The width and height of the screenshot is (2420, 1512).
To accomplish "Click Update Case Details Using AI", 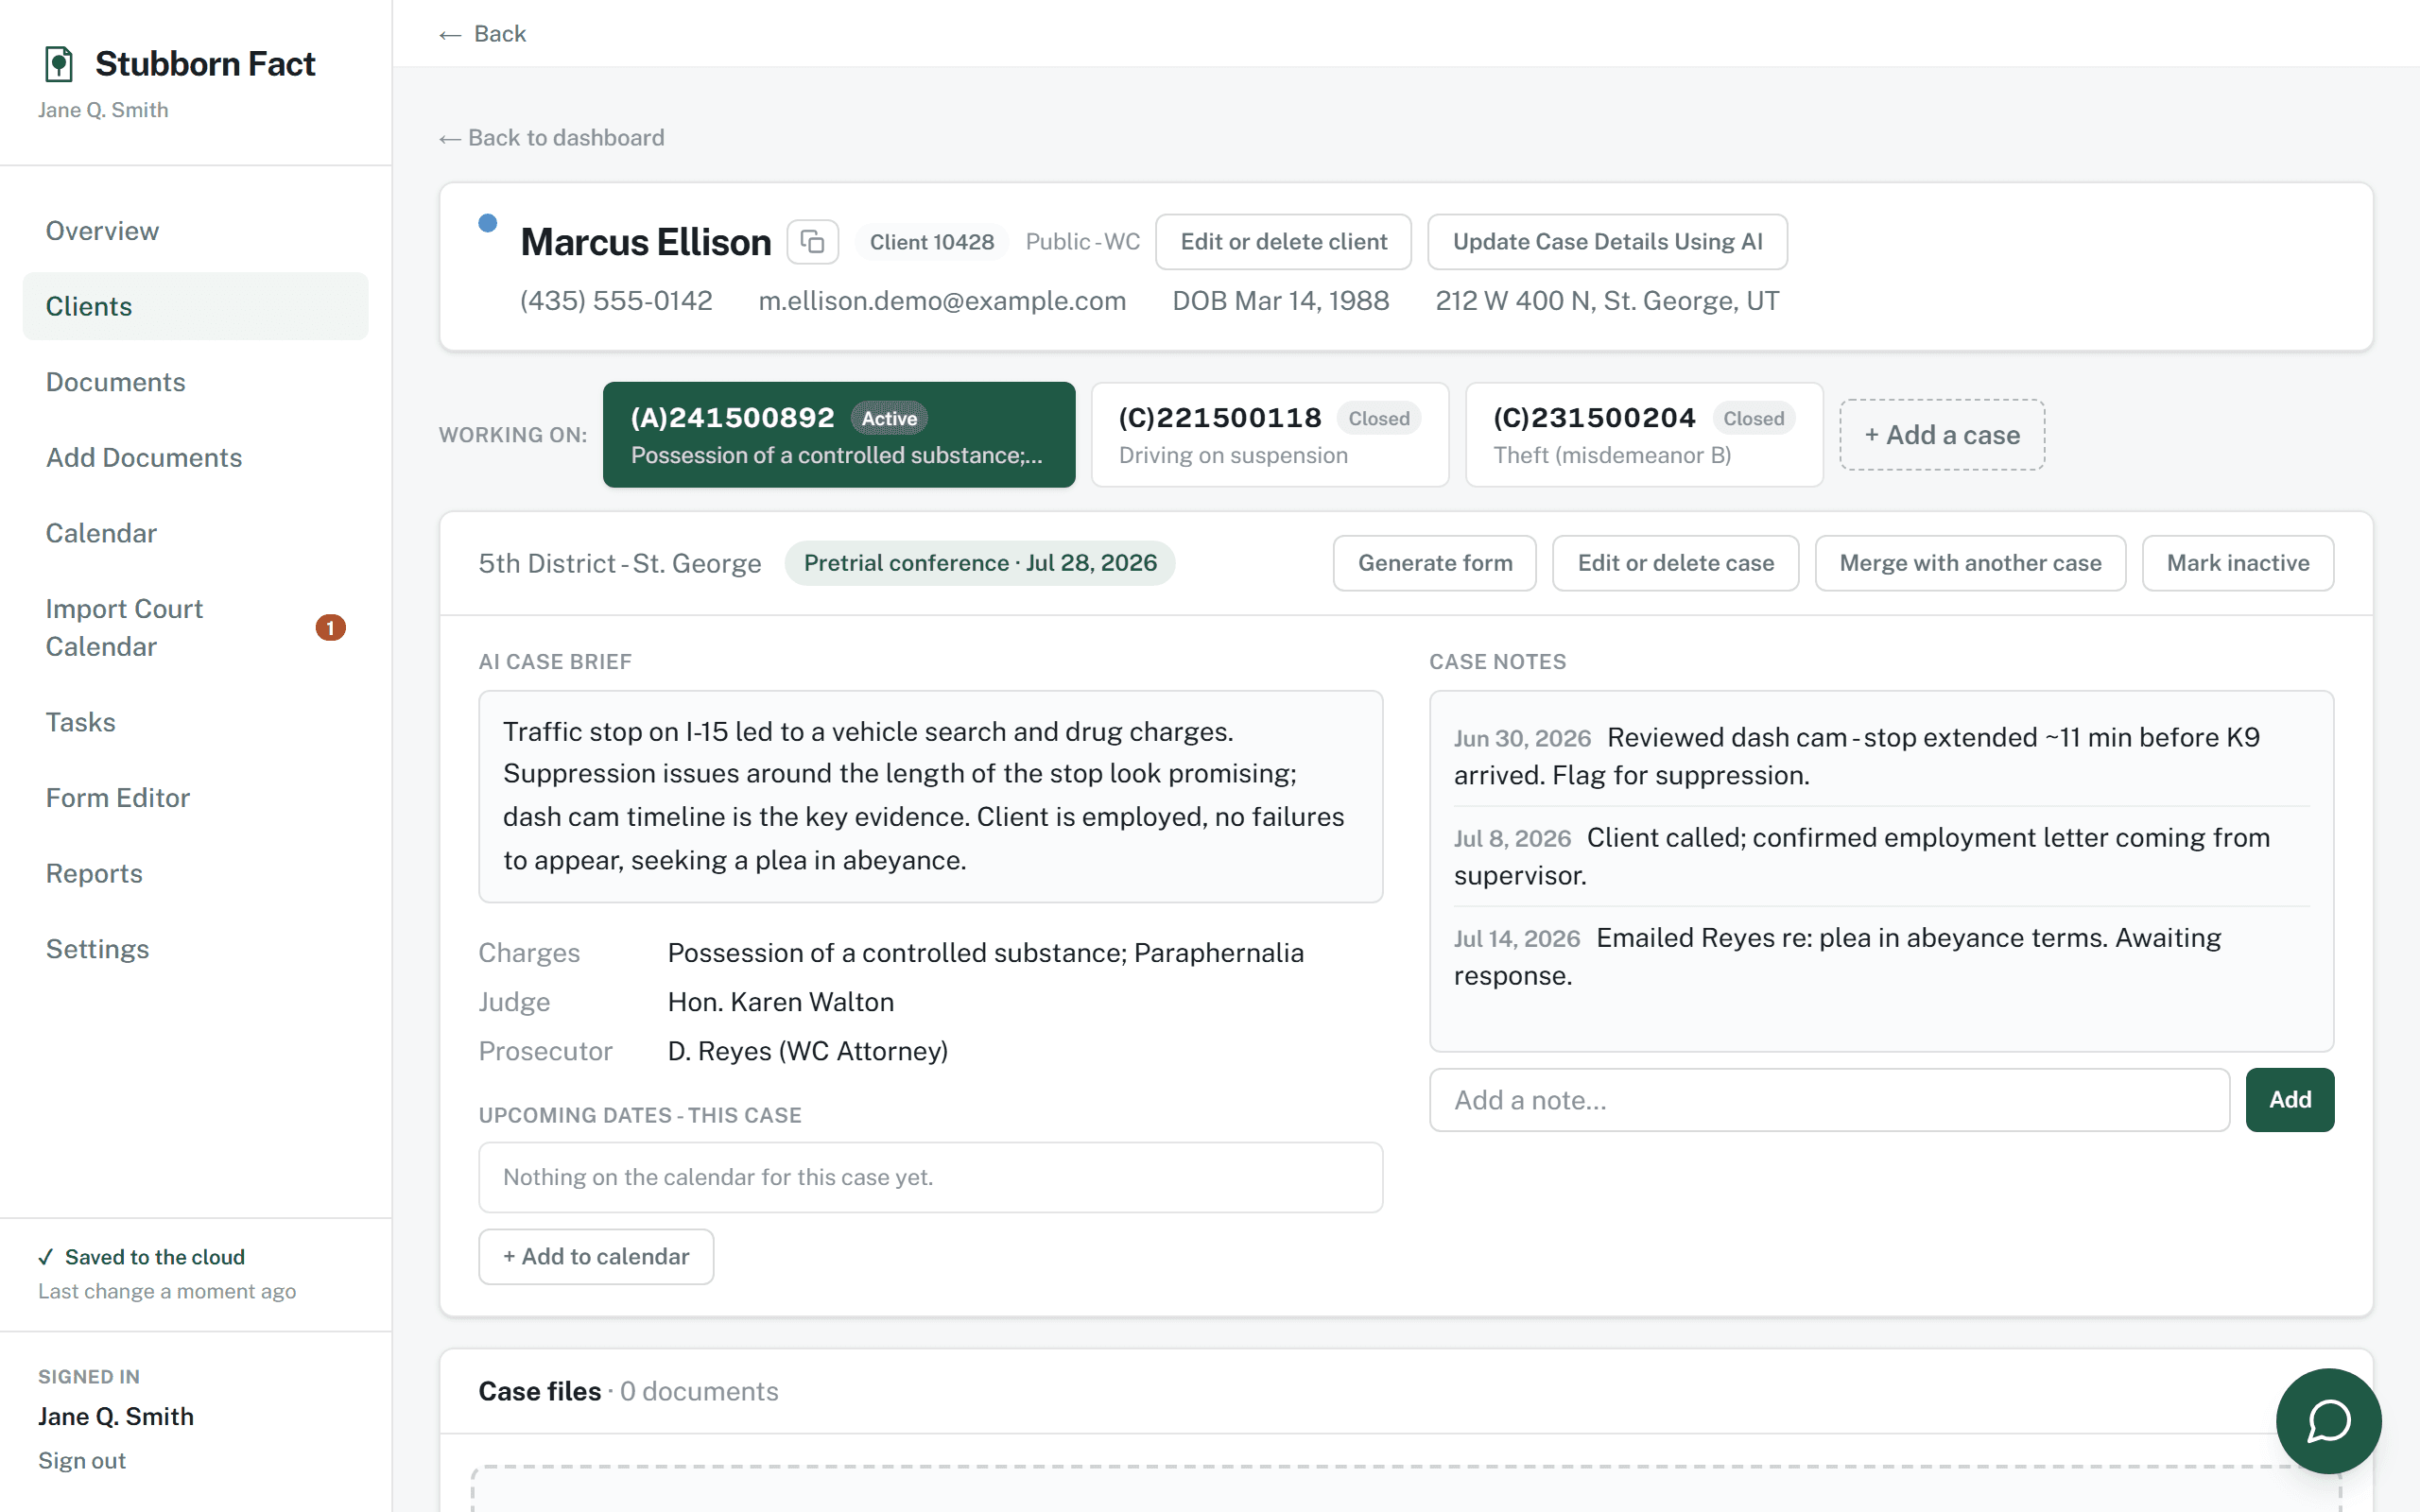I will [x=1607, y=242].
